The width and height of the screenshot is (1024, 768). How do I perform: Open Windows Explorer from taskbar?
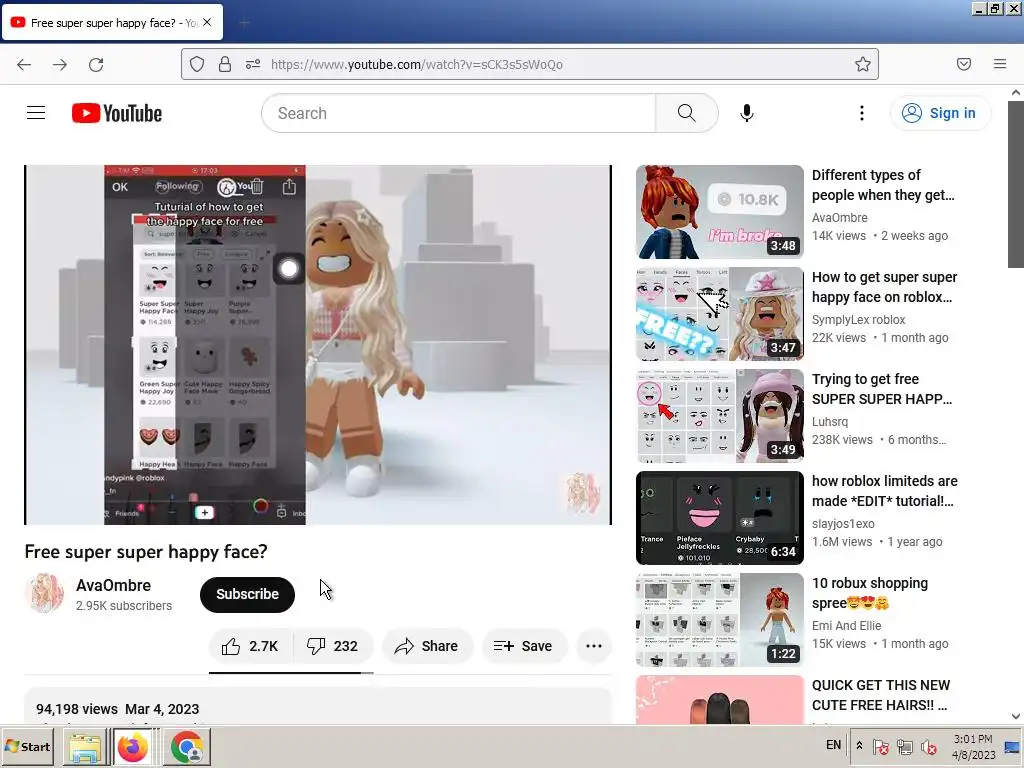coord(86,747)
